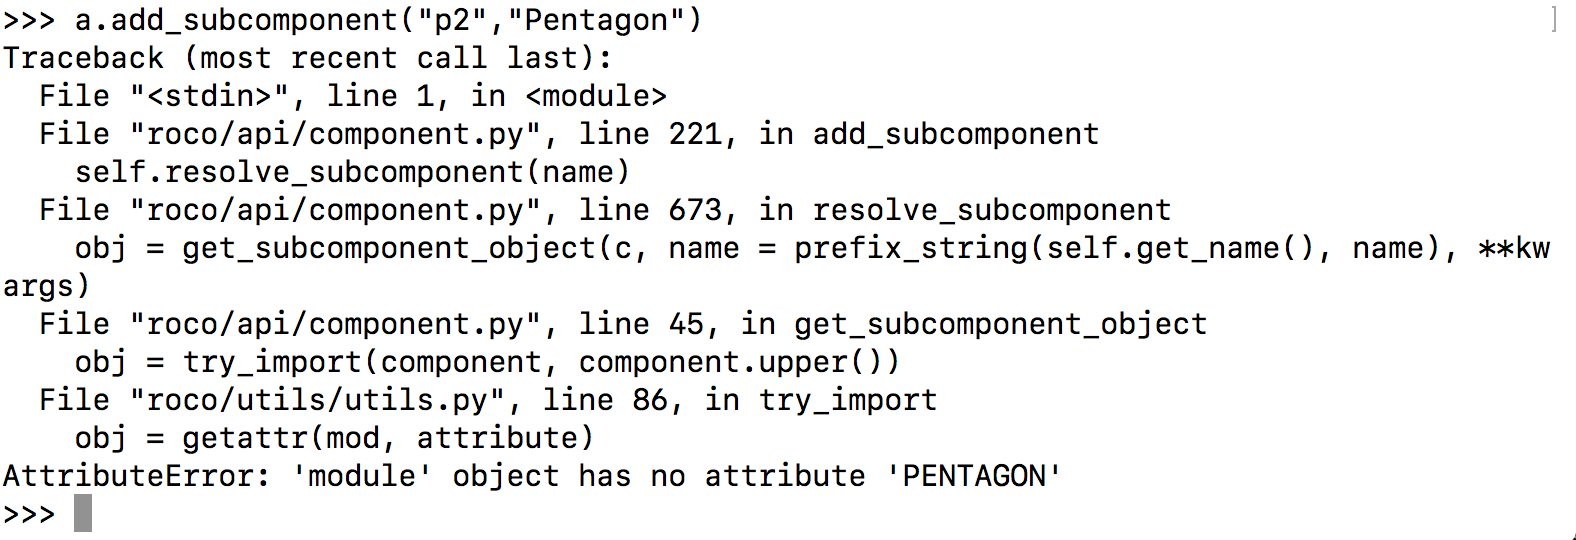Click the terminal cursor at the prompt
The height and width of the screenshot is (540, 1576).
(83, 513)
